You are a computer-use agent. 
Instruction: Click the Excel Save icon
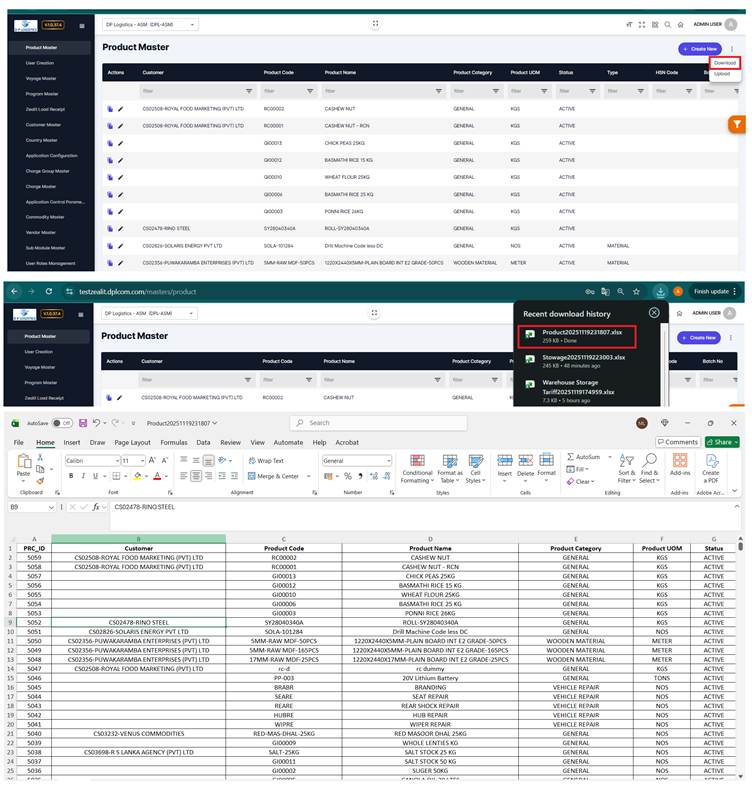82,423
